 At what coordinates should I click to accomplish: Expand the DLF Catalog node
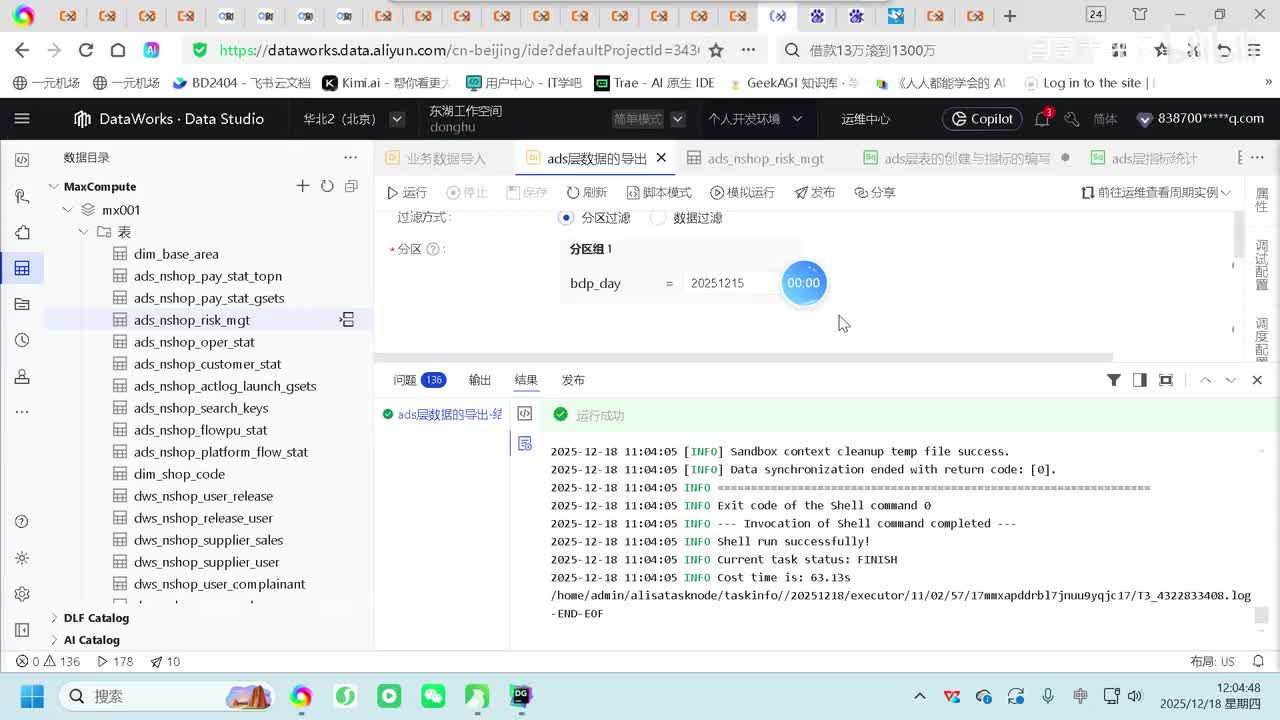(54, 618)
